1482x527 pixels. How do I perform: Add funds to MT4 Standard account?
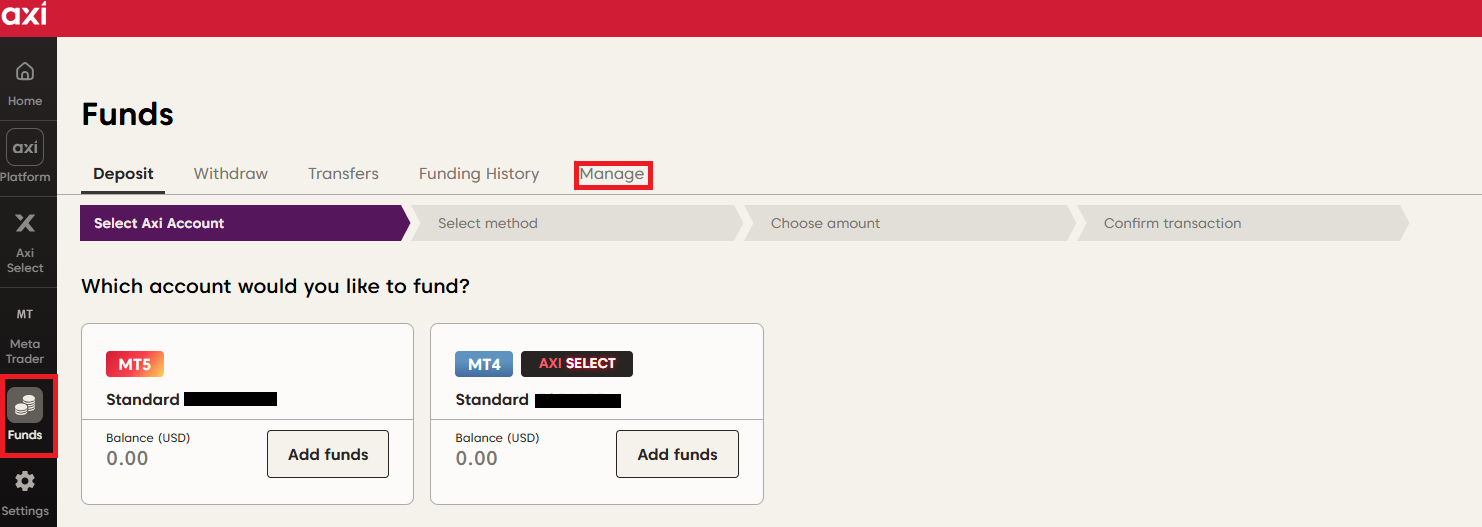[677, 454]
